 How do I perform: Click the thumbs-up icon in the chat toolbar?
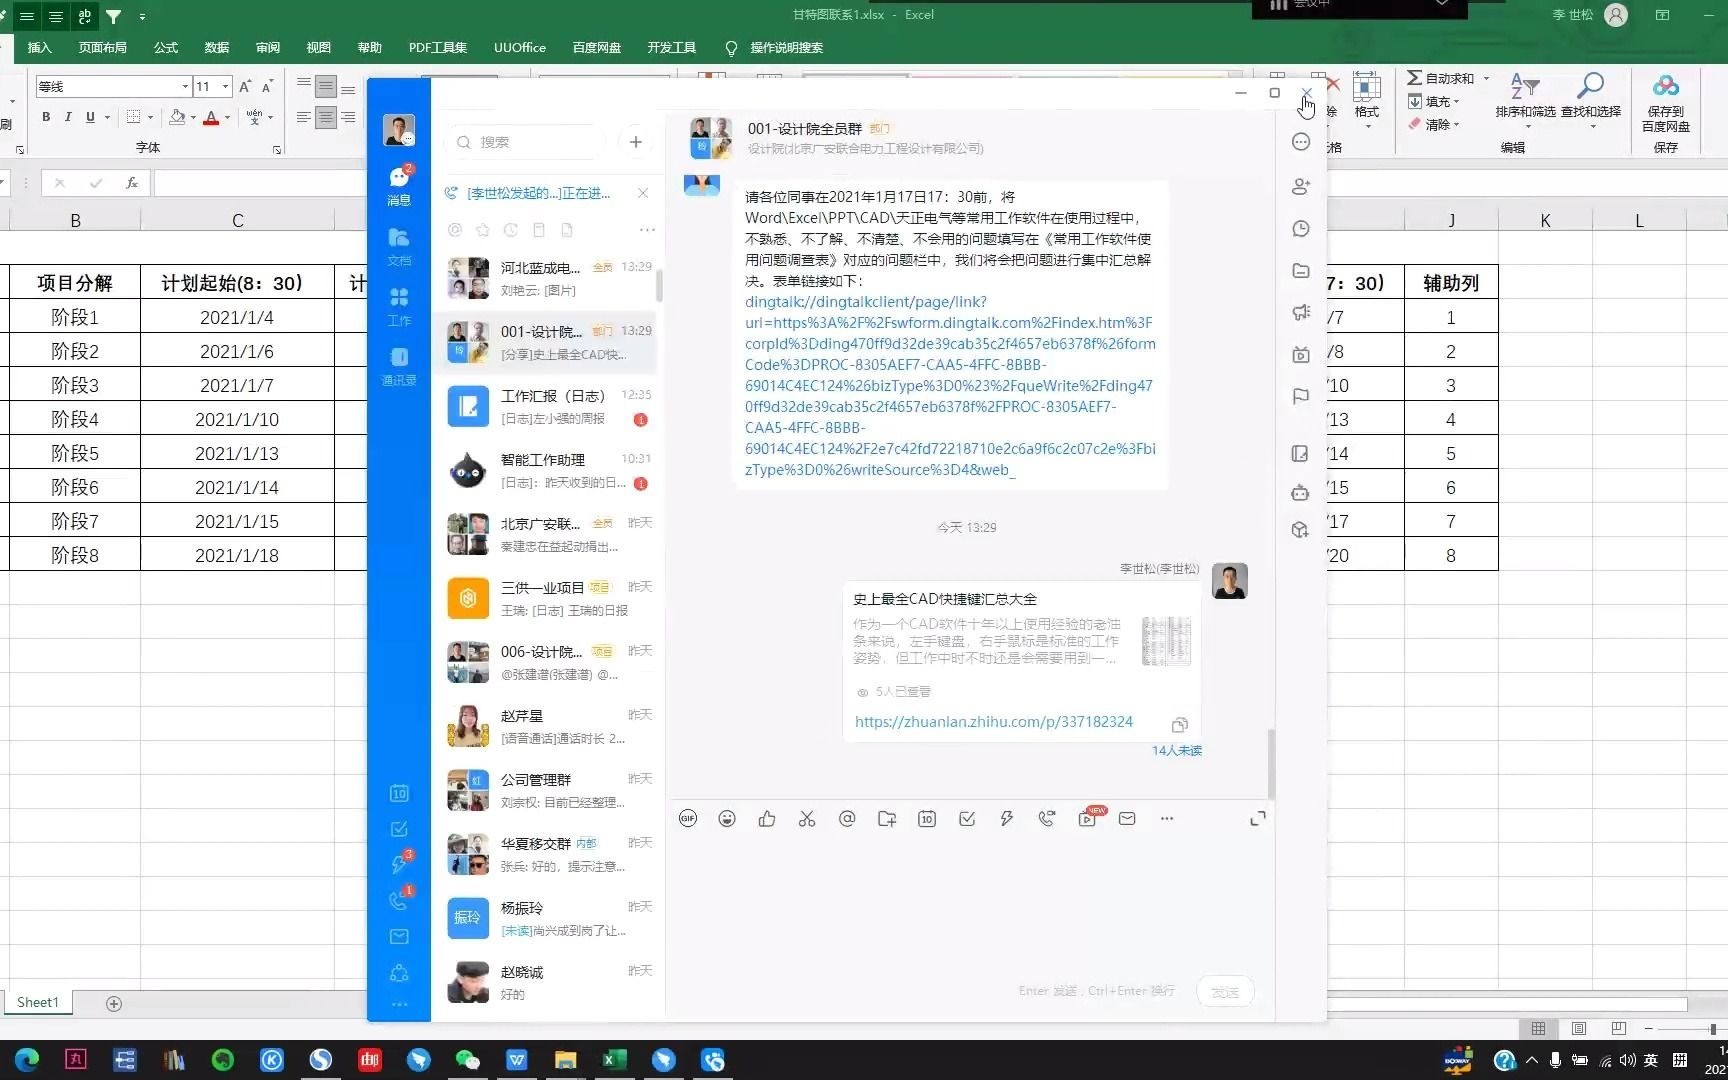coord(767,819)
